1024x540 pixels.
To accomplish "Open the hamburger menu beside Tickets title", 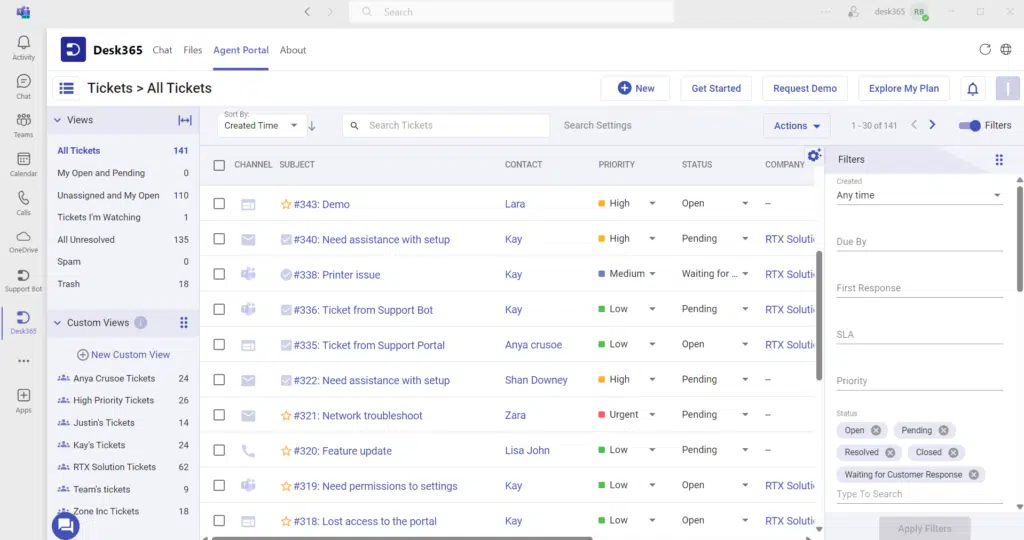I will 67,88.
